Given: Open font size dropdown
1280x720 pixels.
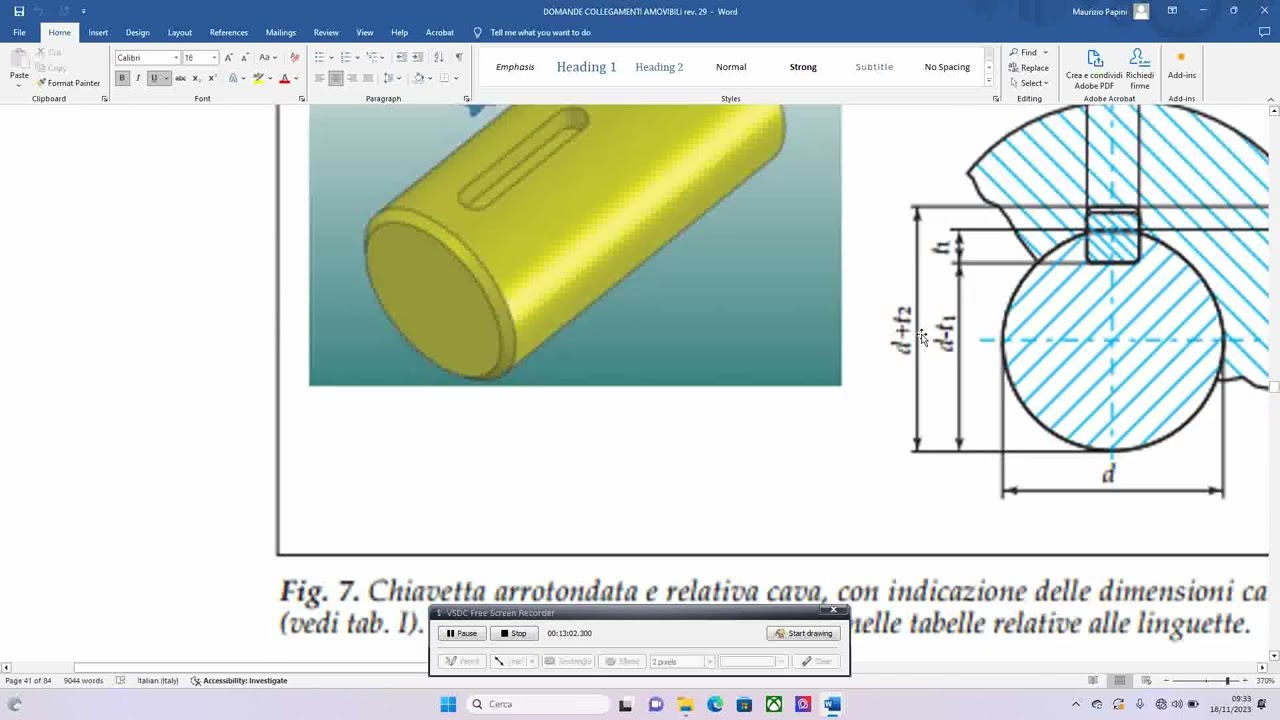Looking at the screenshot, I should [x=214, y=58].
